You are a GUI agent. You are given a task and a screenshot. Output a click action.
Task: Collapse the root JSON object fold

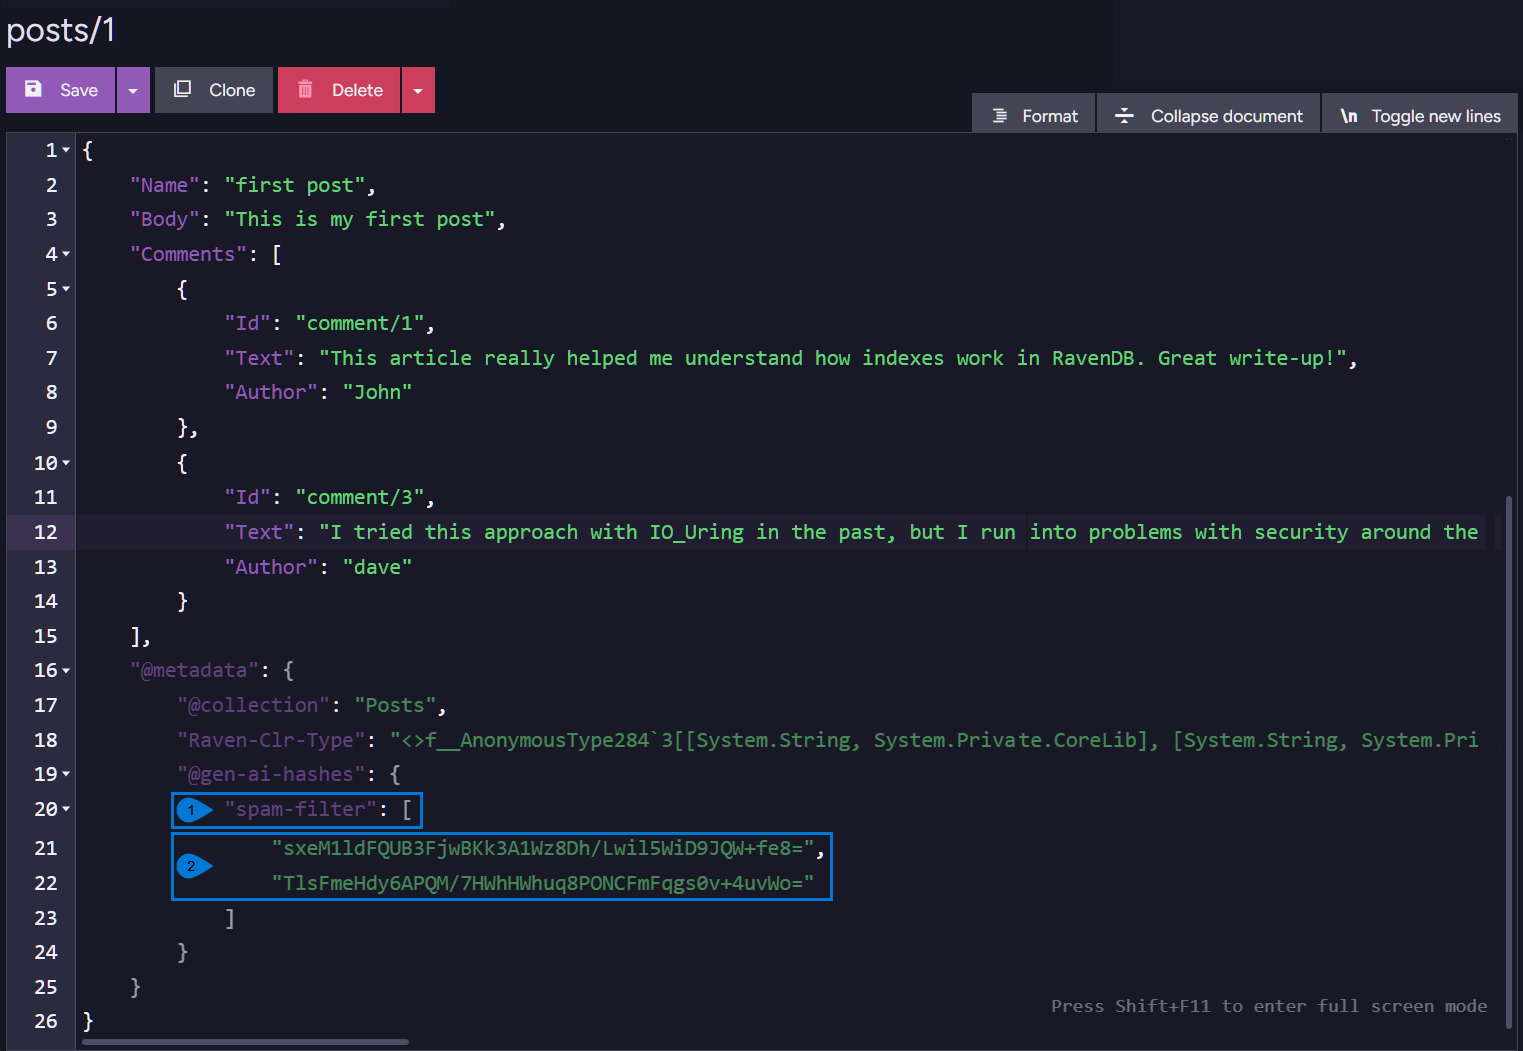click(64, 149)
